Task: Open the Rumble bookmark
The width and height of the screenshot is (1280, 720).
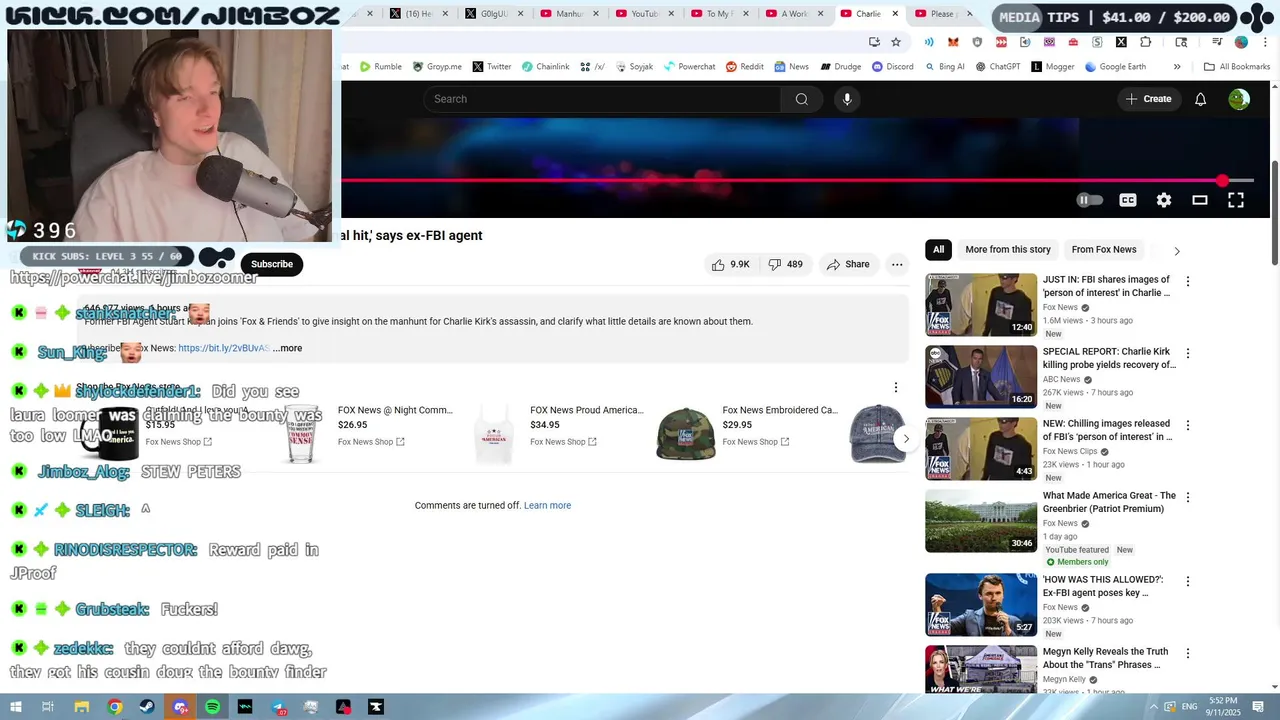Action: [380, 67]
